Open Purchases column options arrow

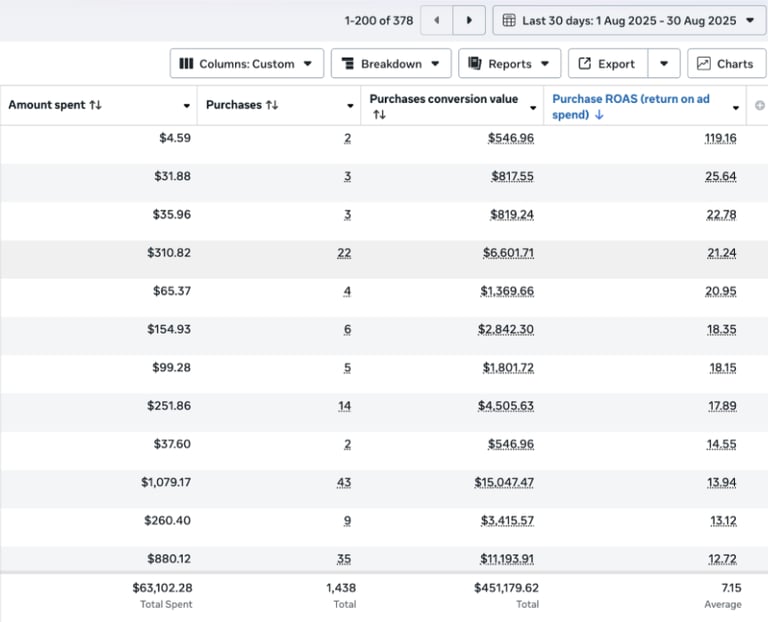pos(351,106)
